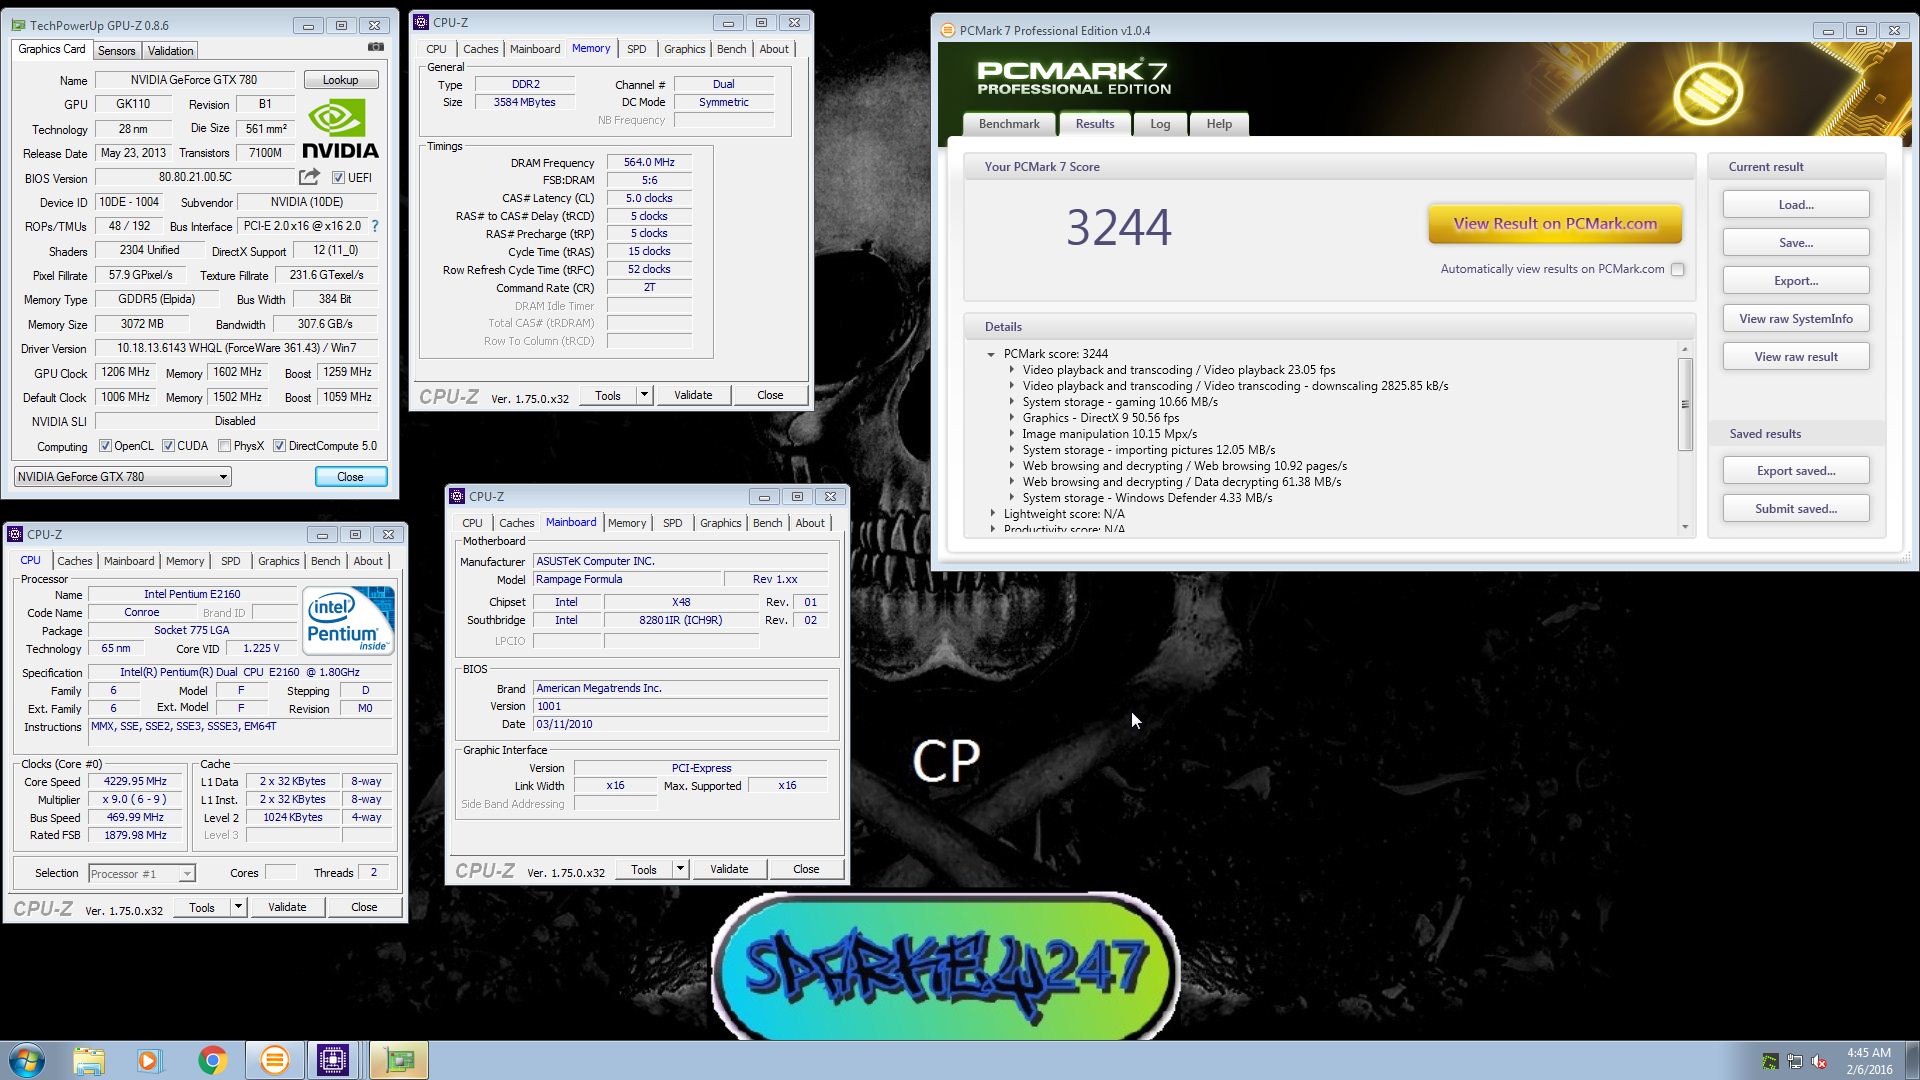
Task: Open the Log tab in PCMark 7
Action: point(1160,124)
